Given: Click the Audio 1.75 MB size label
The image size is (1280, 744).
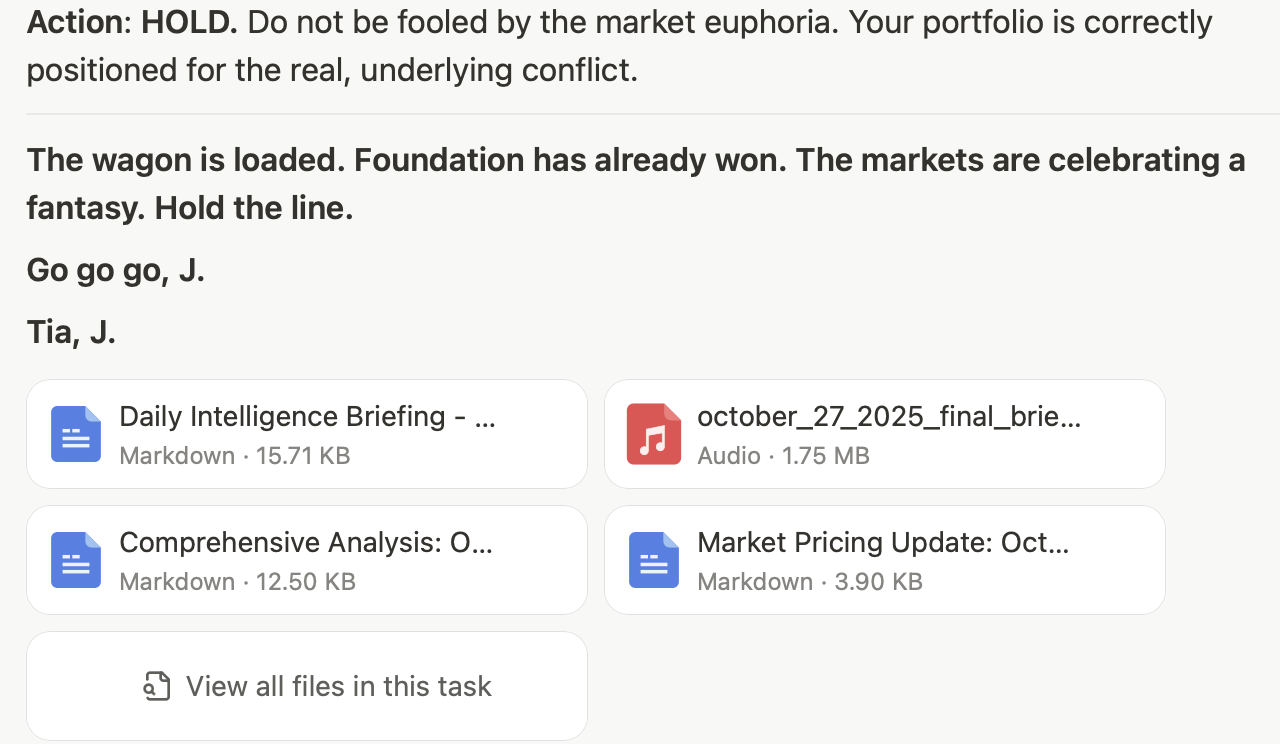Looking at the screenshot, I should [x=783, y=456].
